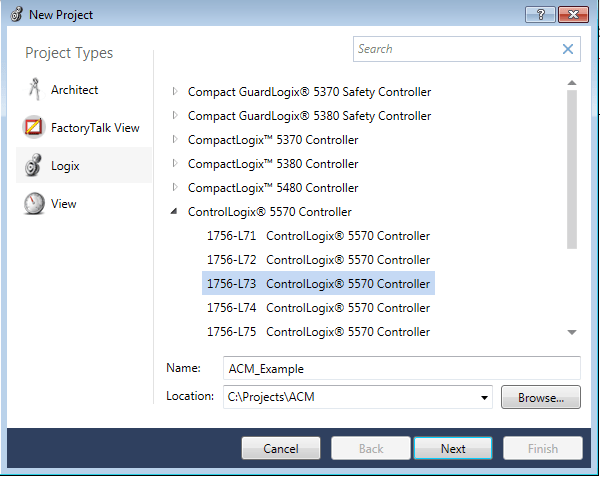Image resolution: width=600 pixels, height=477 pixels.
Task: Open the dialog help question mark
Action: click(x=540, y=15)
